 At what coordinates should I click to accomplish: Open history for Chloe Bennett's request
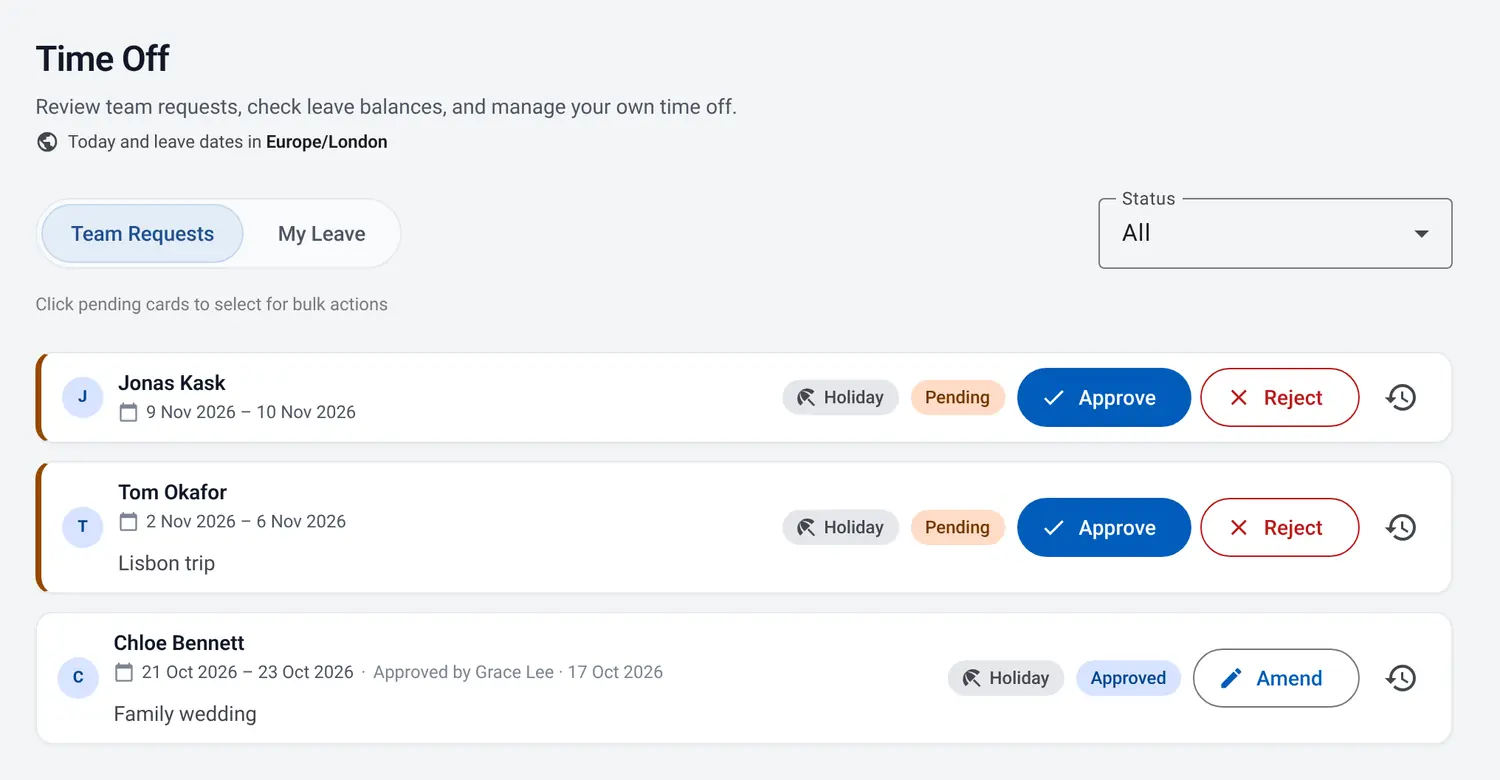[x=1400, y=678]
